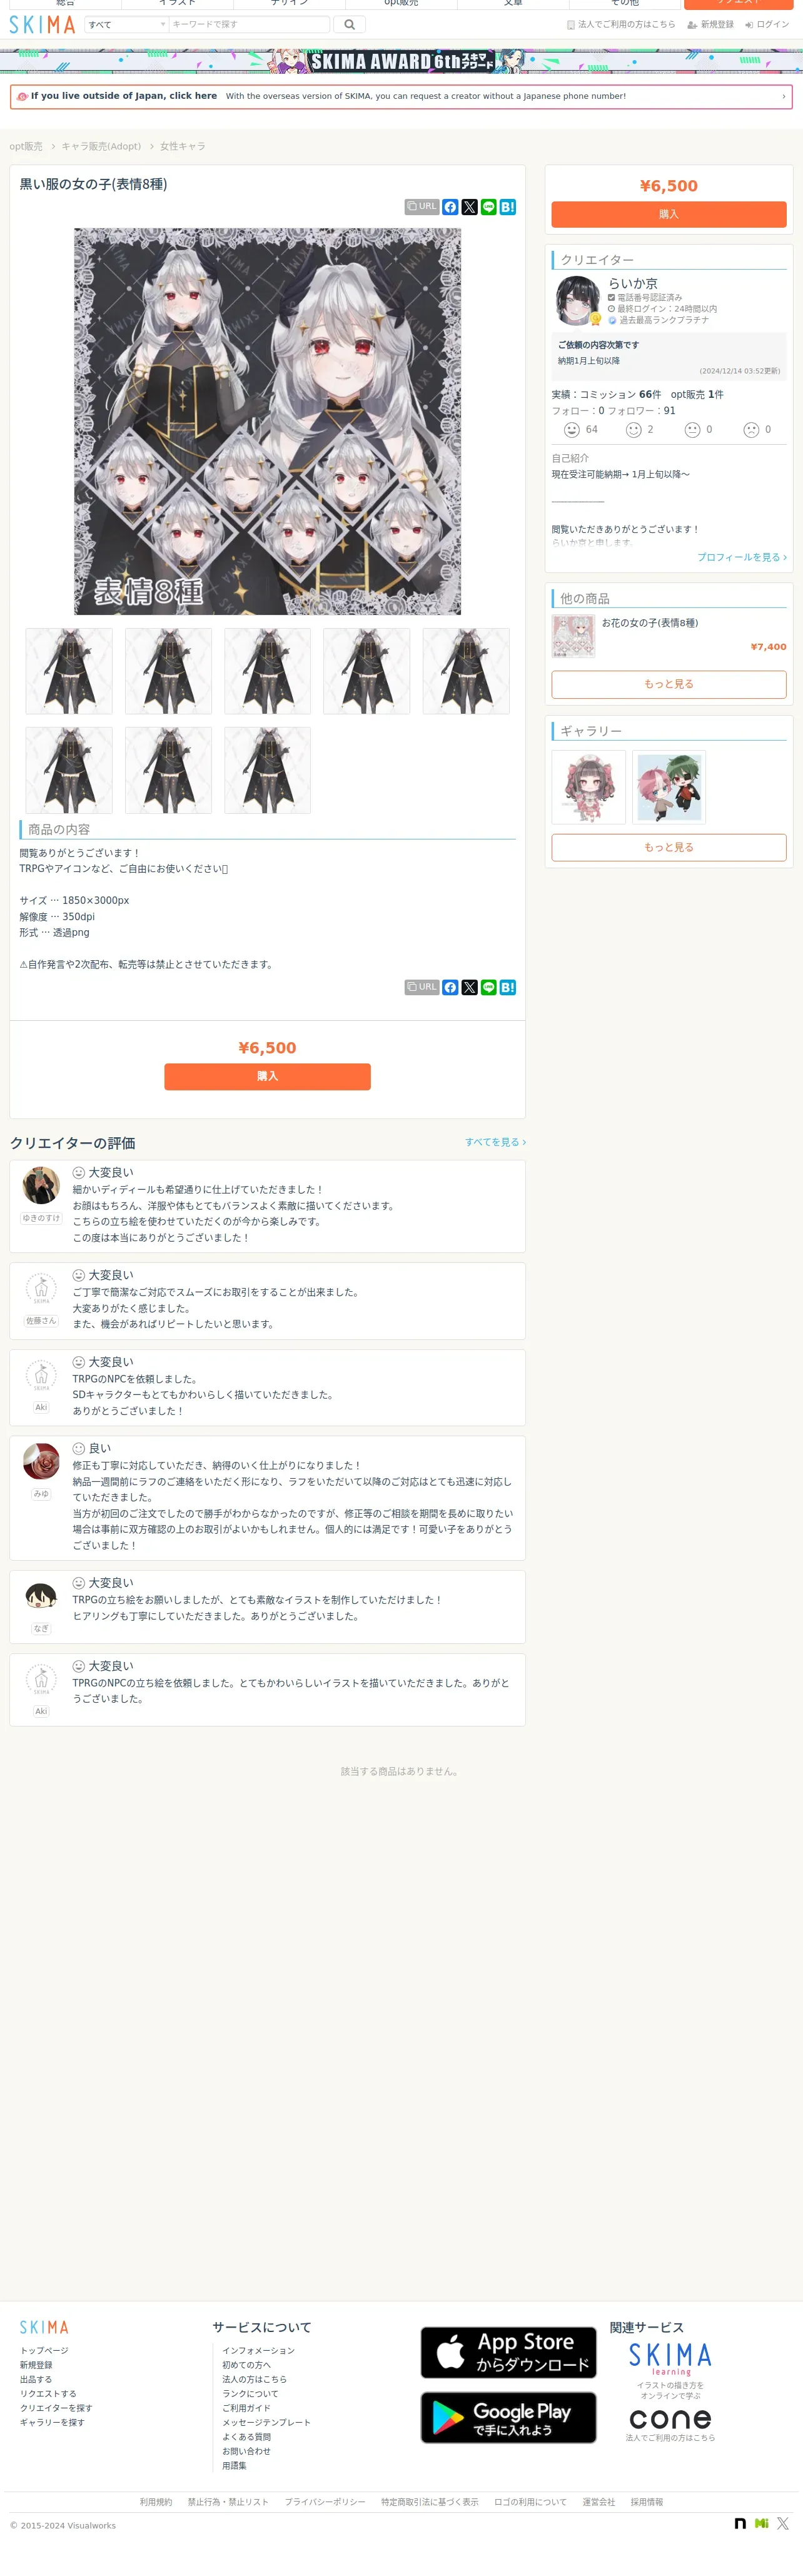The width and height of the screenshot is (803, 2576).
Task: Open 法人でご利用の方はこちら header link
Action: pos(621,25)
